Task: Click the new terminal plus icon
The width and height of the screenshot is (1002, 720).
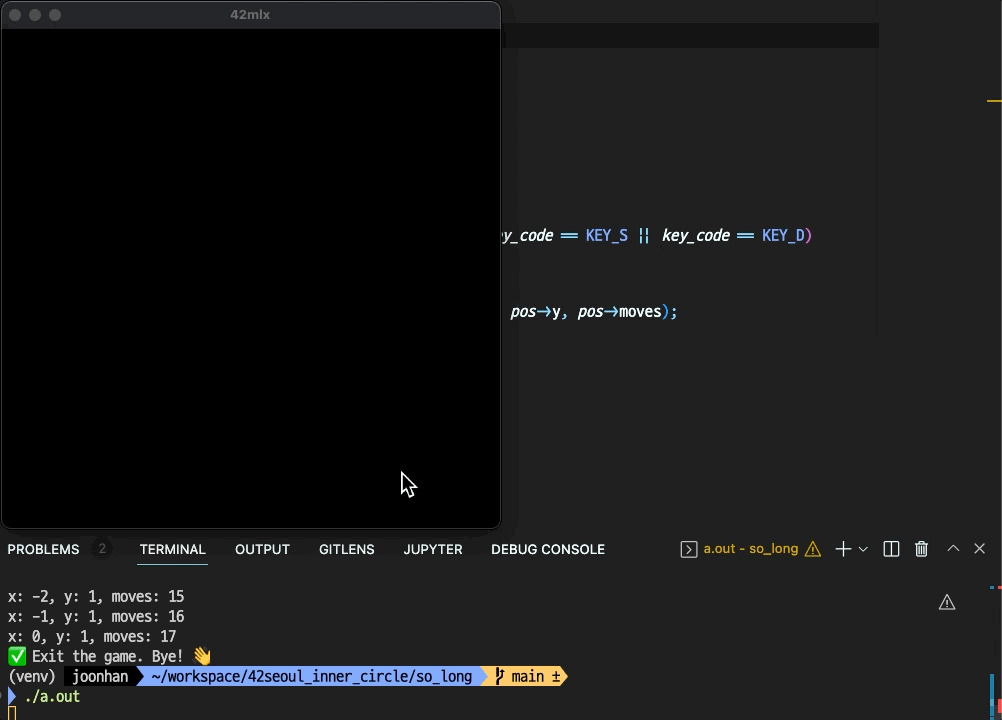Action: pyautogui.click(x=843, y=549)
